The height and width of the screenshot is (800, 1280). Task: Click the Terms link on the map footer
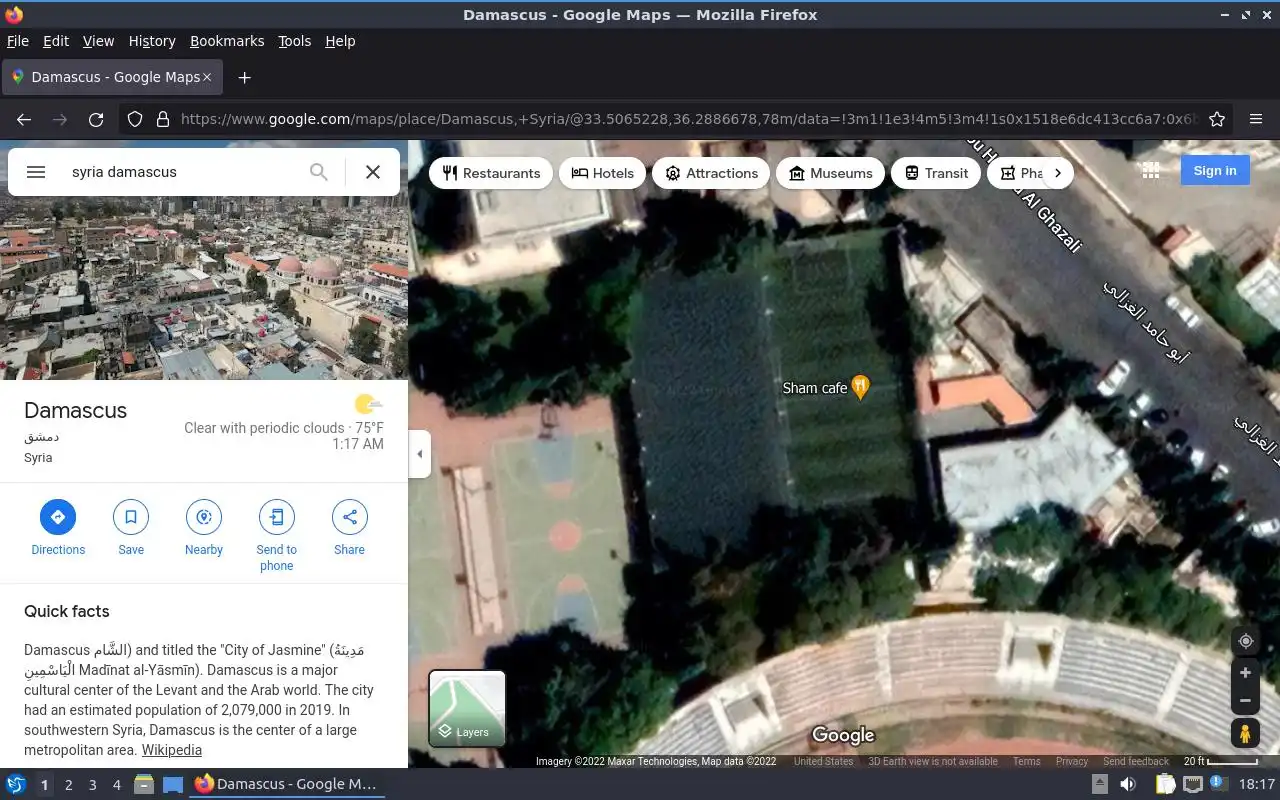(x=1027, y=761)
